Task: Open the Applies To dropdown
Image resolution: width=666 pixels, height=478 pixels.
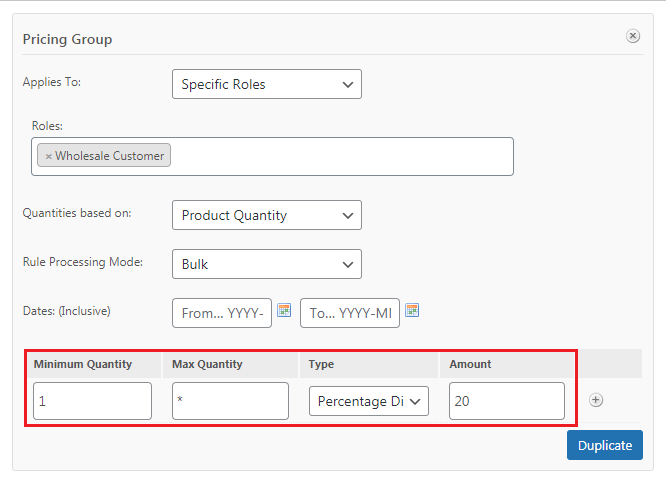Action: click(x=267, y=84)
